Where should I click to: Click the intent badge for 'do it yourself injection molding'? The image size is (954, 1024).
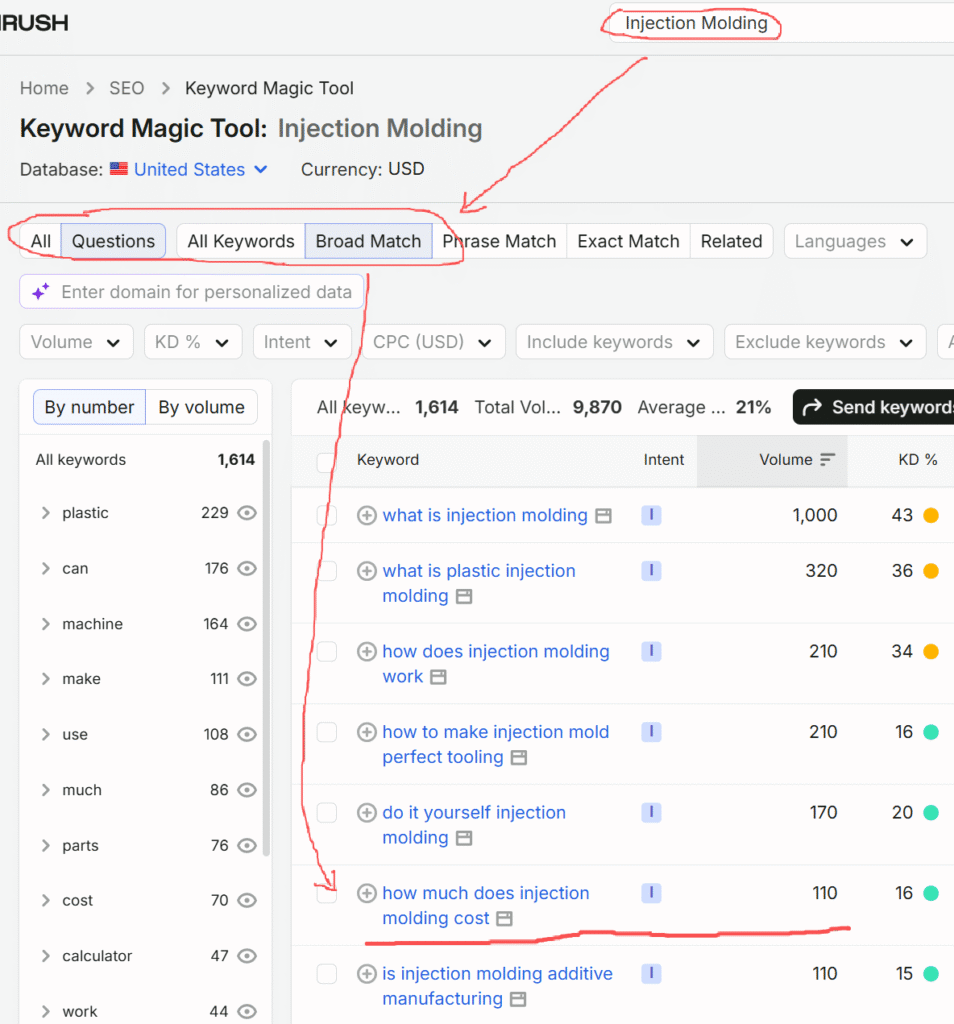[651, 812]
